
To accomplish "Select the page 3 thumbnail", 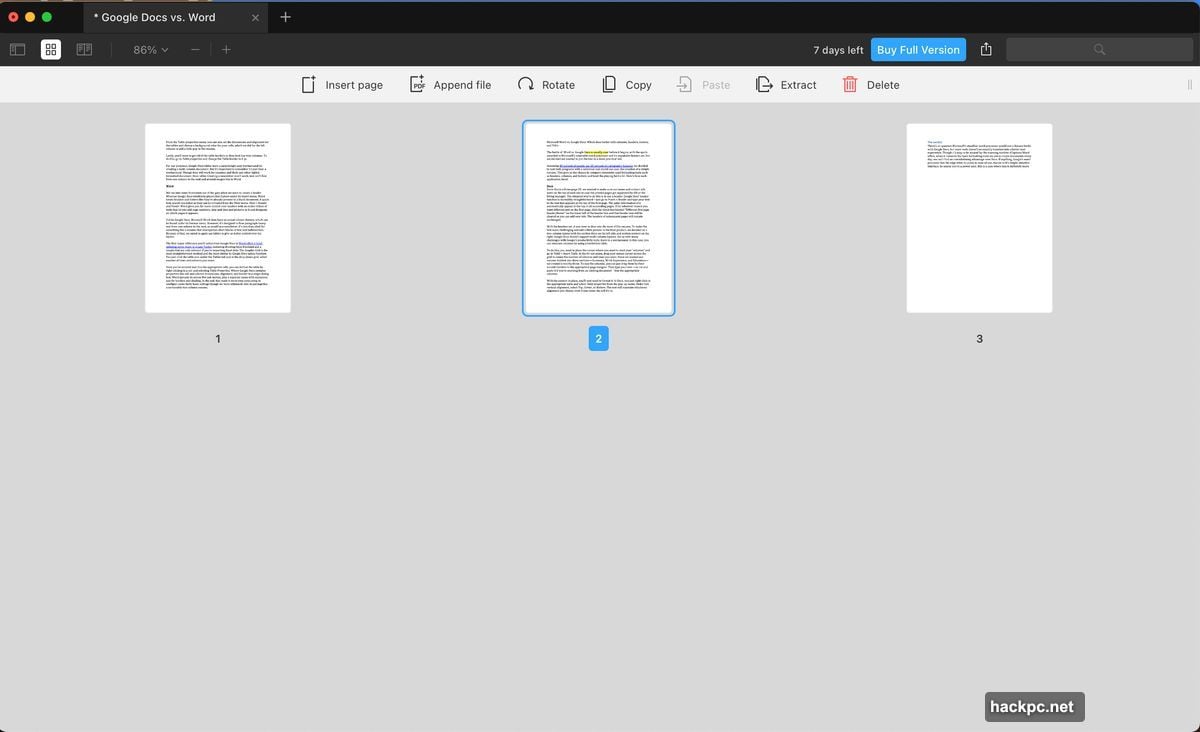I will pos(978,217).
